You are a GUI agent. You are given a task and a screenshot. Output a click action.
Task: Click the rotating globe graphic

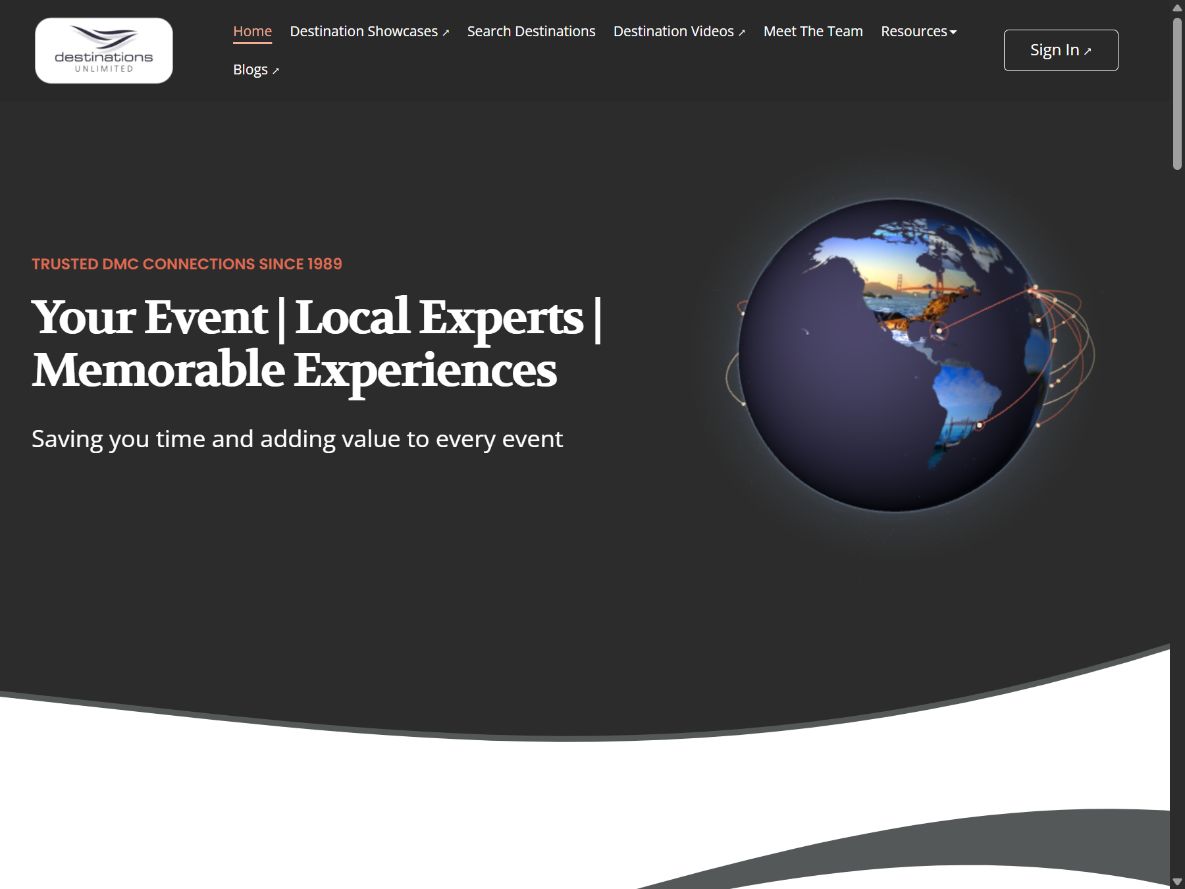pyautogui.click(x=896, y=355)
